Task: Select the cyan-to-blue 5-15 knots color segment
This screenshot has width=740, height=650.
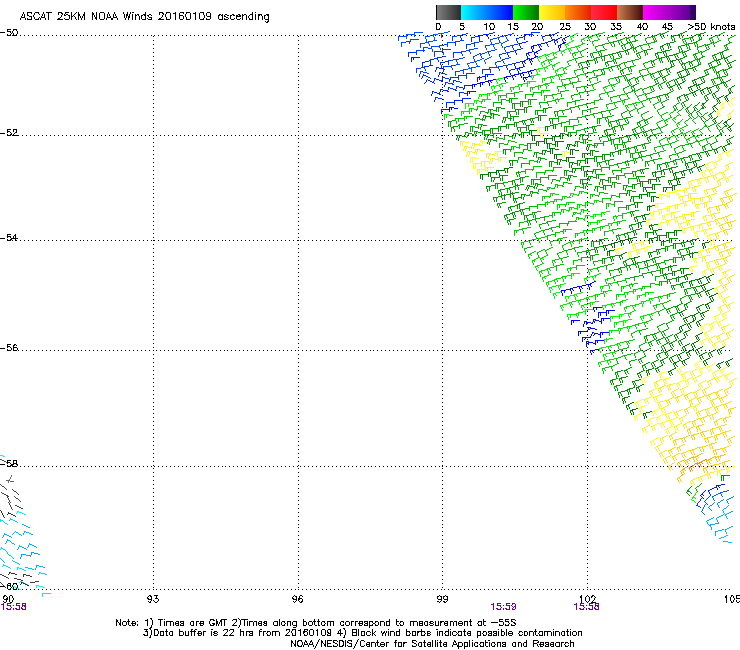Action: coord(487,12)
